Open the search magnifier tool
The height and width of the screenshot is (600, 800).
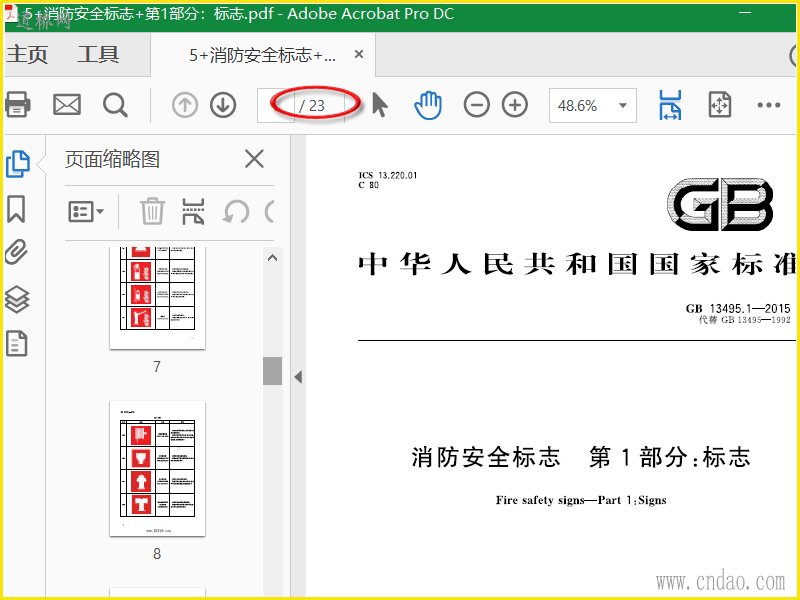click(x=115, y=105)
